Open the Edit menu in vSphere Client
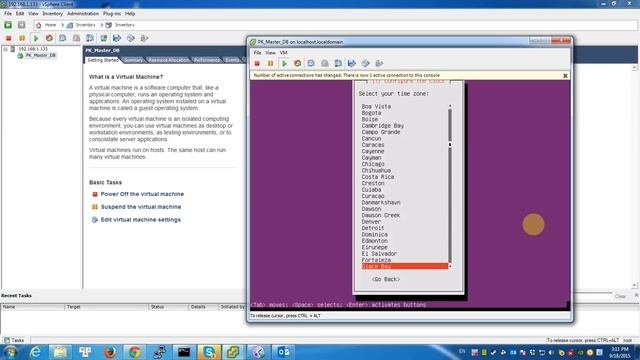 pyautogui.click(x=20, y=13)
